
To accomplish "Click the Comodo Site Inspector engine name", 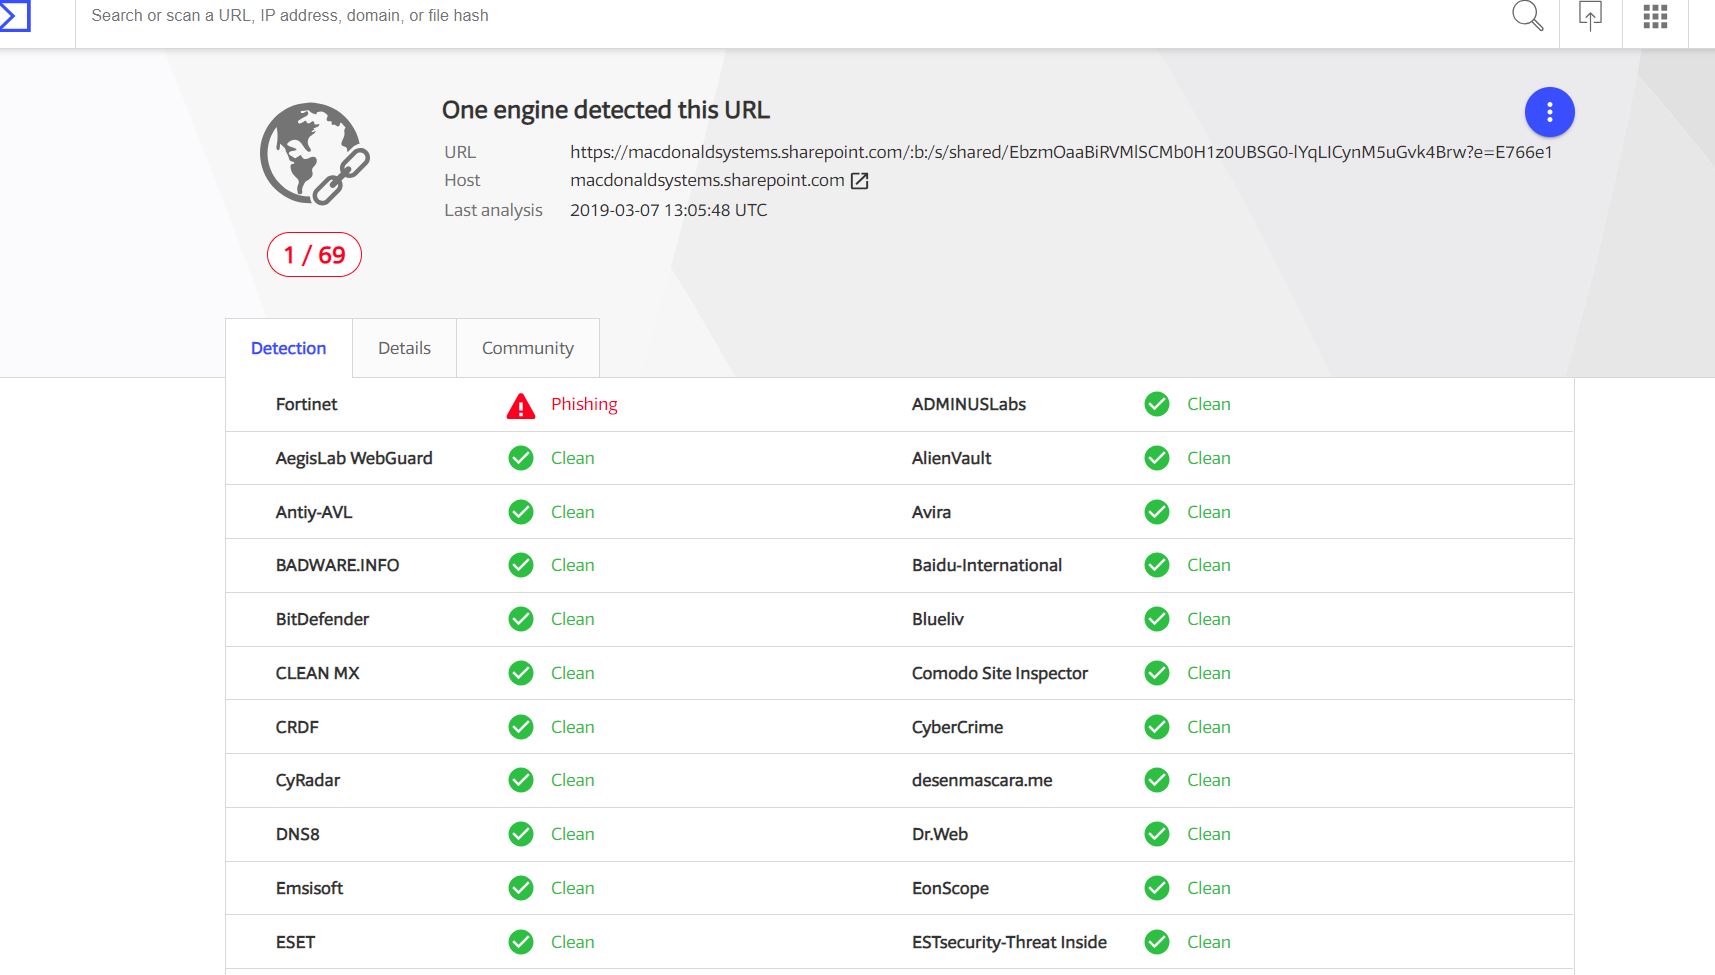I will (999, 673).
